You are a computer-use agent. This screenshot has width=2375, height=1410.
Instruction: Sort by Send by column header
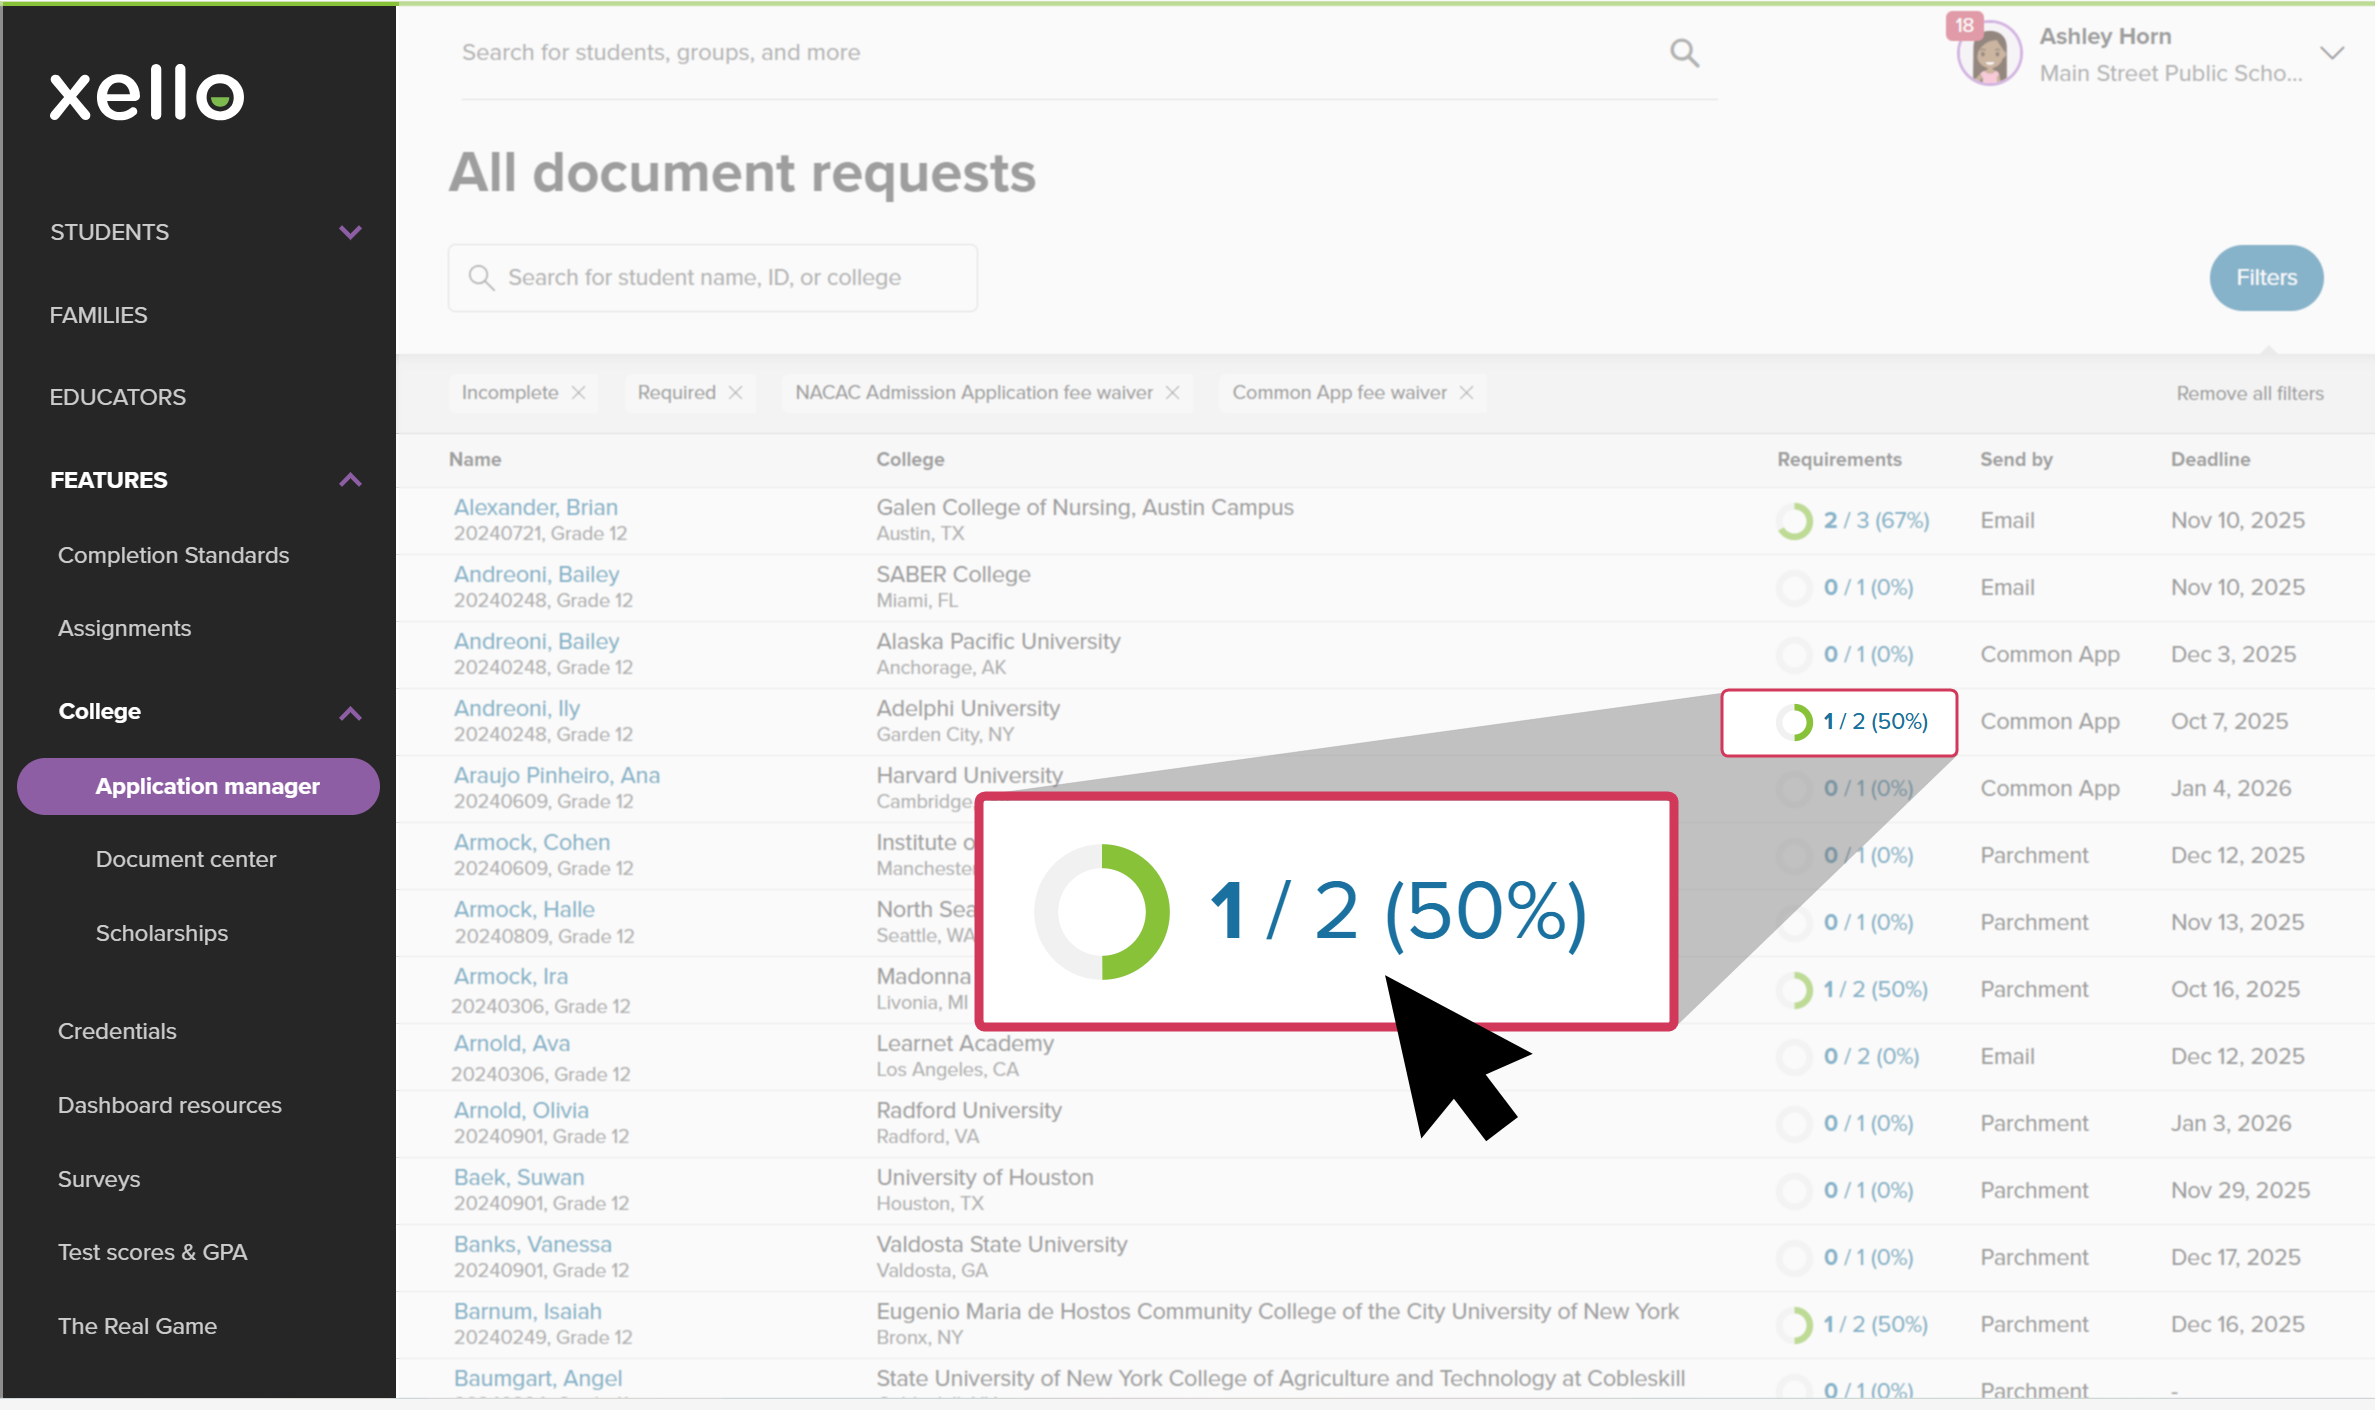(2016, 459)
